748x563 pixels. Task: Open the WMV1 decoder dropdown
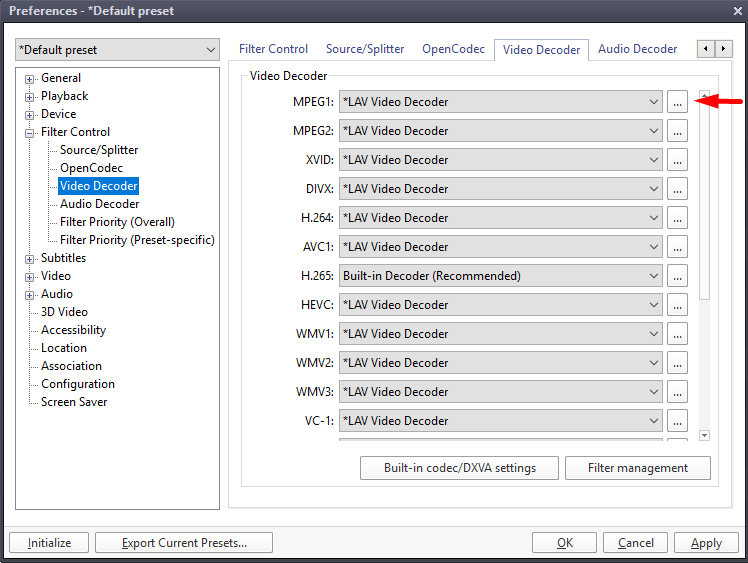click(x=500, y=334)
